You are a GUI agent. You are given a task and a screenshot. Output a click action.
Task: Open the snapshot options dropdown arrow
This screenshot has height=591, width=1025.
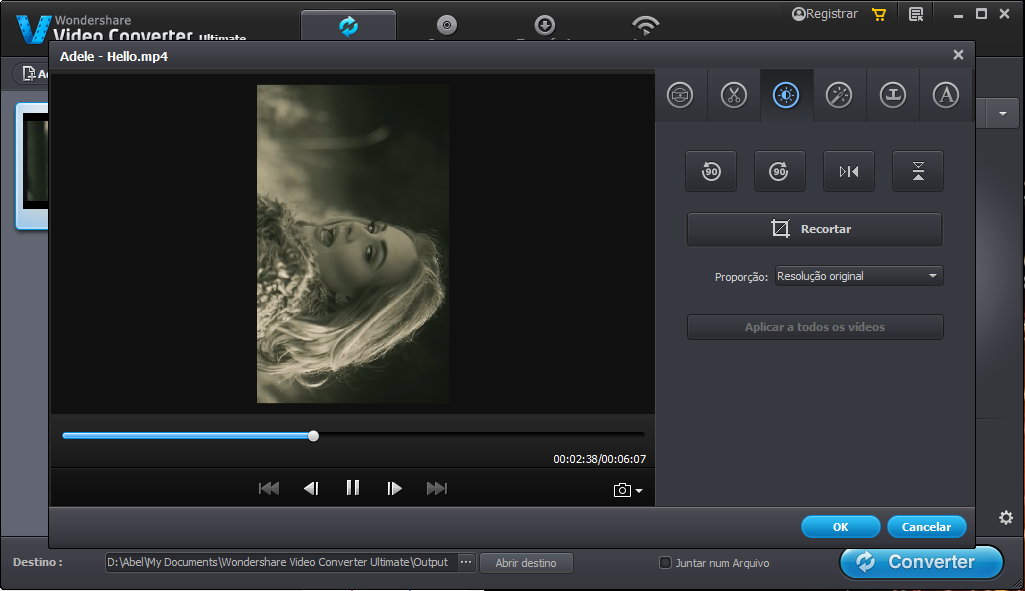coord(639,491)
